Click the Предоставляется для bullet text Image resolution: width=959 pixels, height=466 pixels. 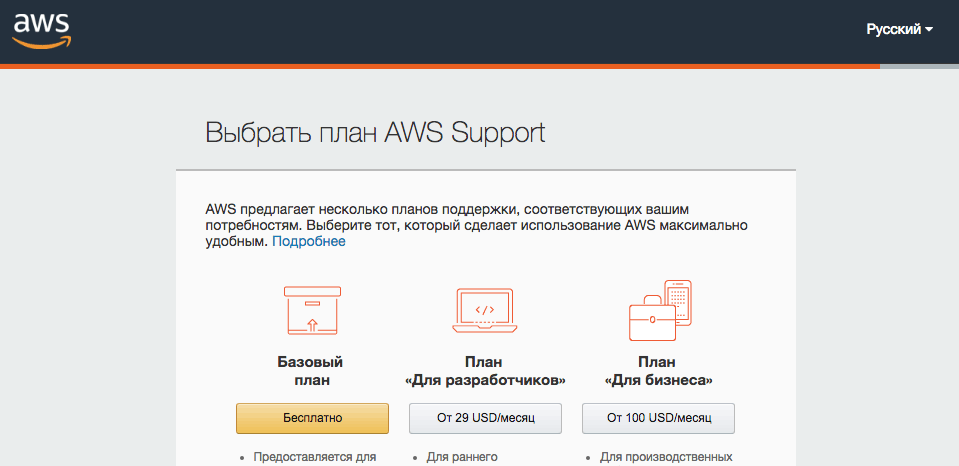(x=314, y=457)
